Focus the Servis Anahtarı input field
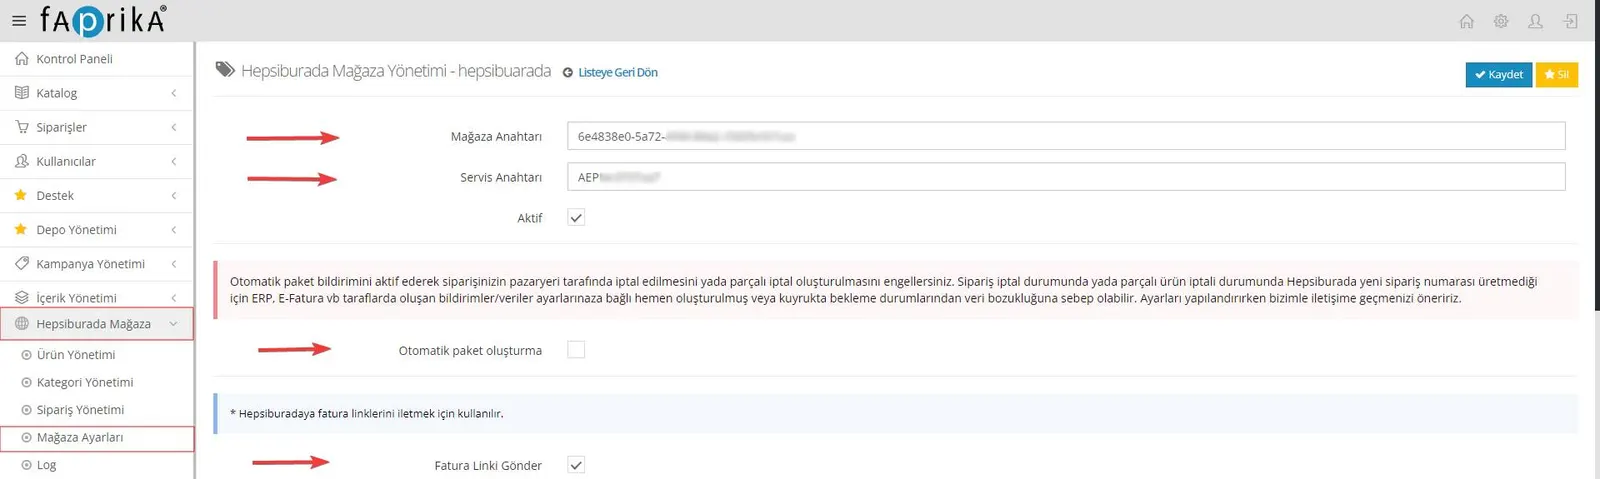 pos(1065,177)
